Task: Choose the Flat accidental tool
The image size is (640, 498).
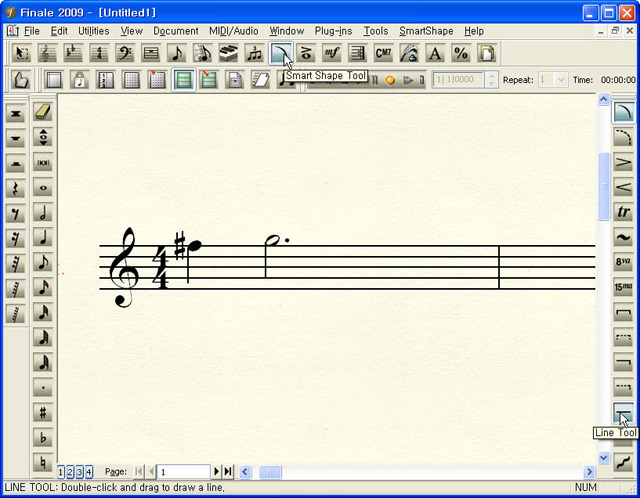Action: tap(43, 437)
